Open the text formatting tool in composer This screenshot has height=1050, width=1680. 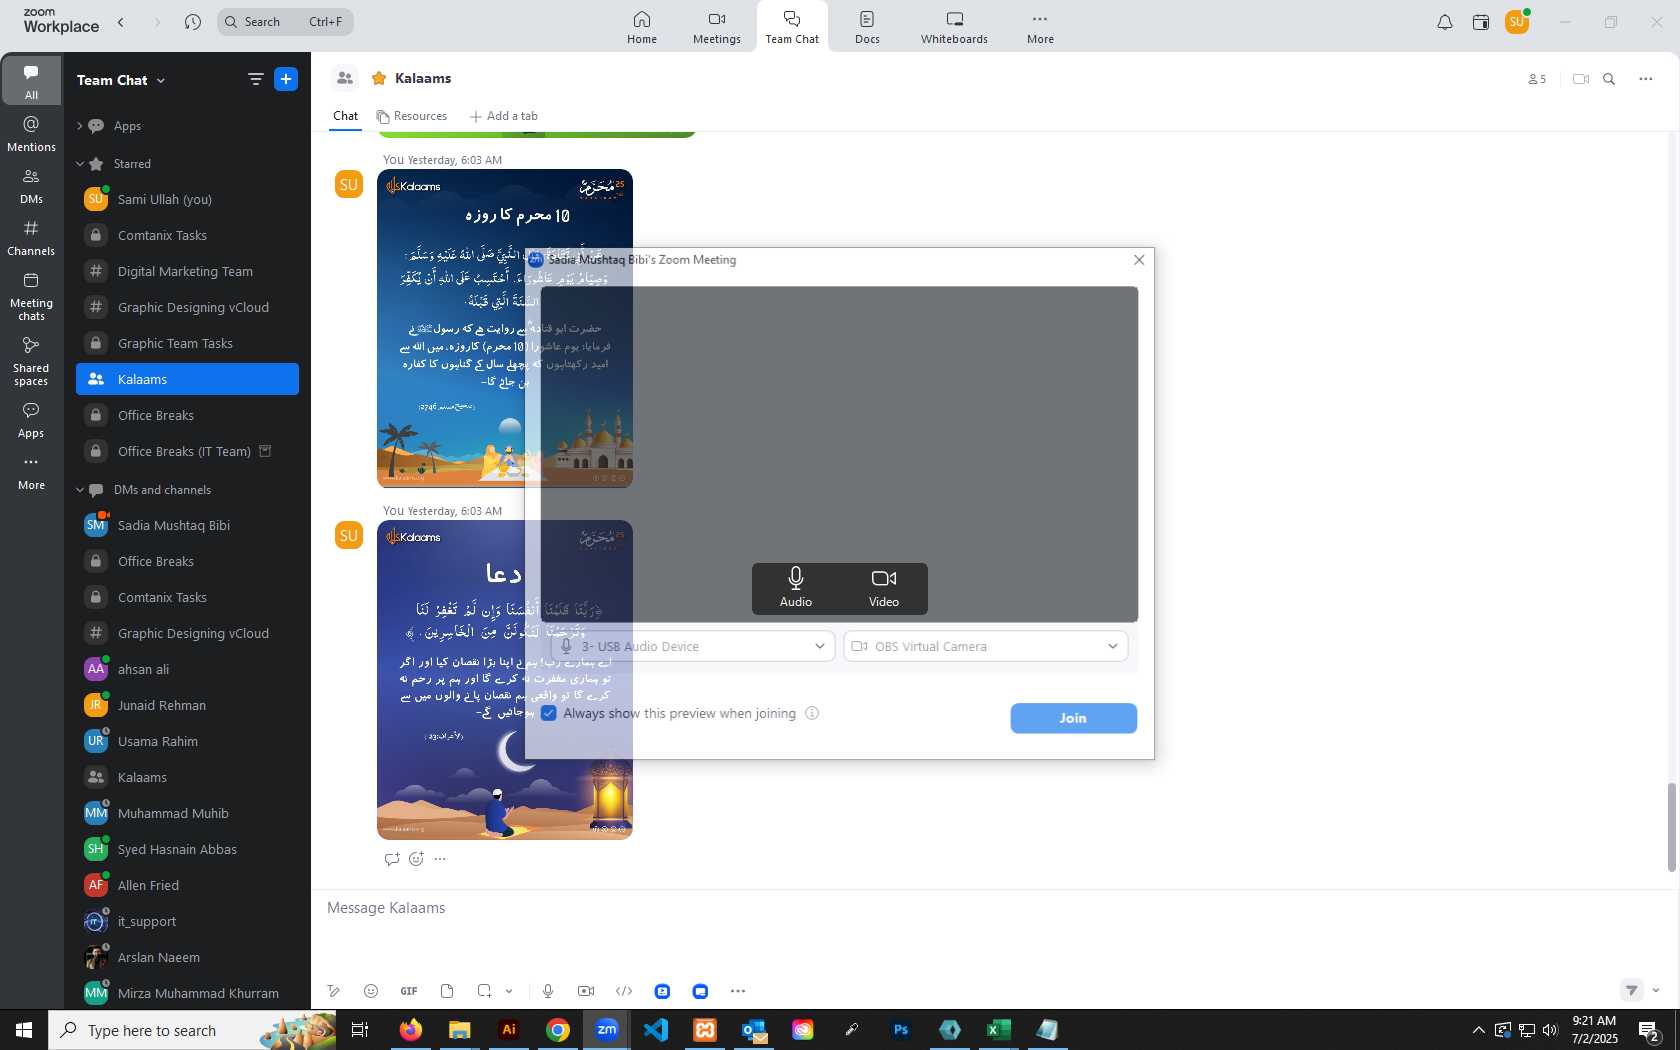click(334, 991)
